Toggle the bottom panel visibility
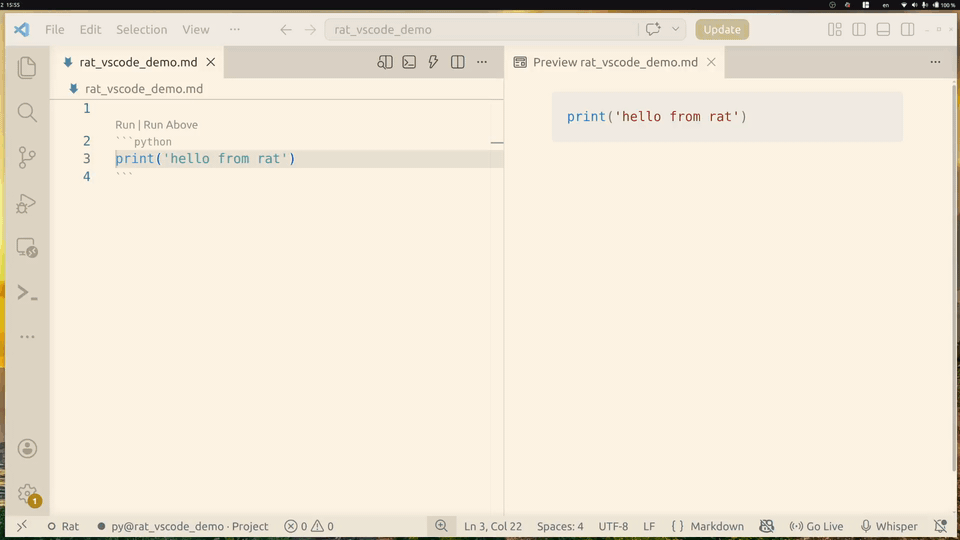 click(x=883, y=29)
